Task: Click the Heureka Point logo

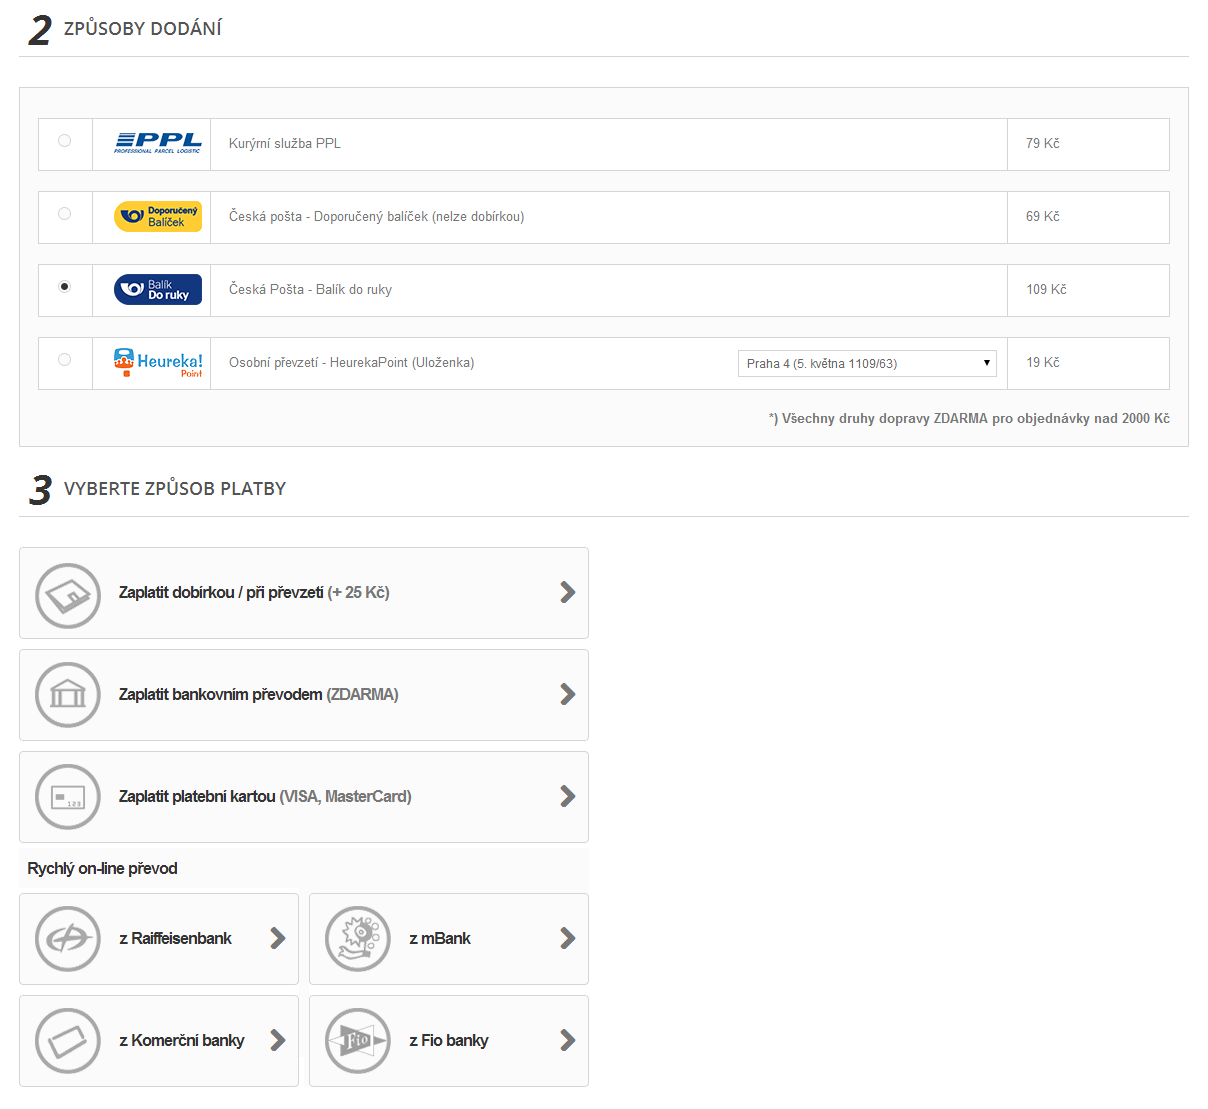Action: pos(158,362)
